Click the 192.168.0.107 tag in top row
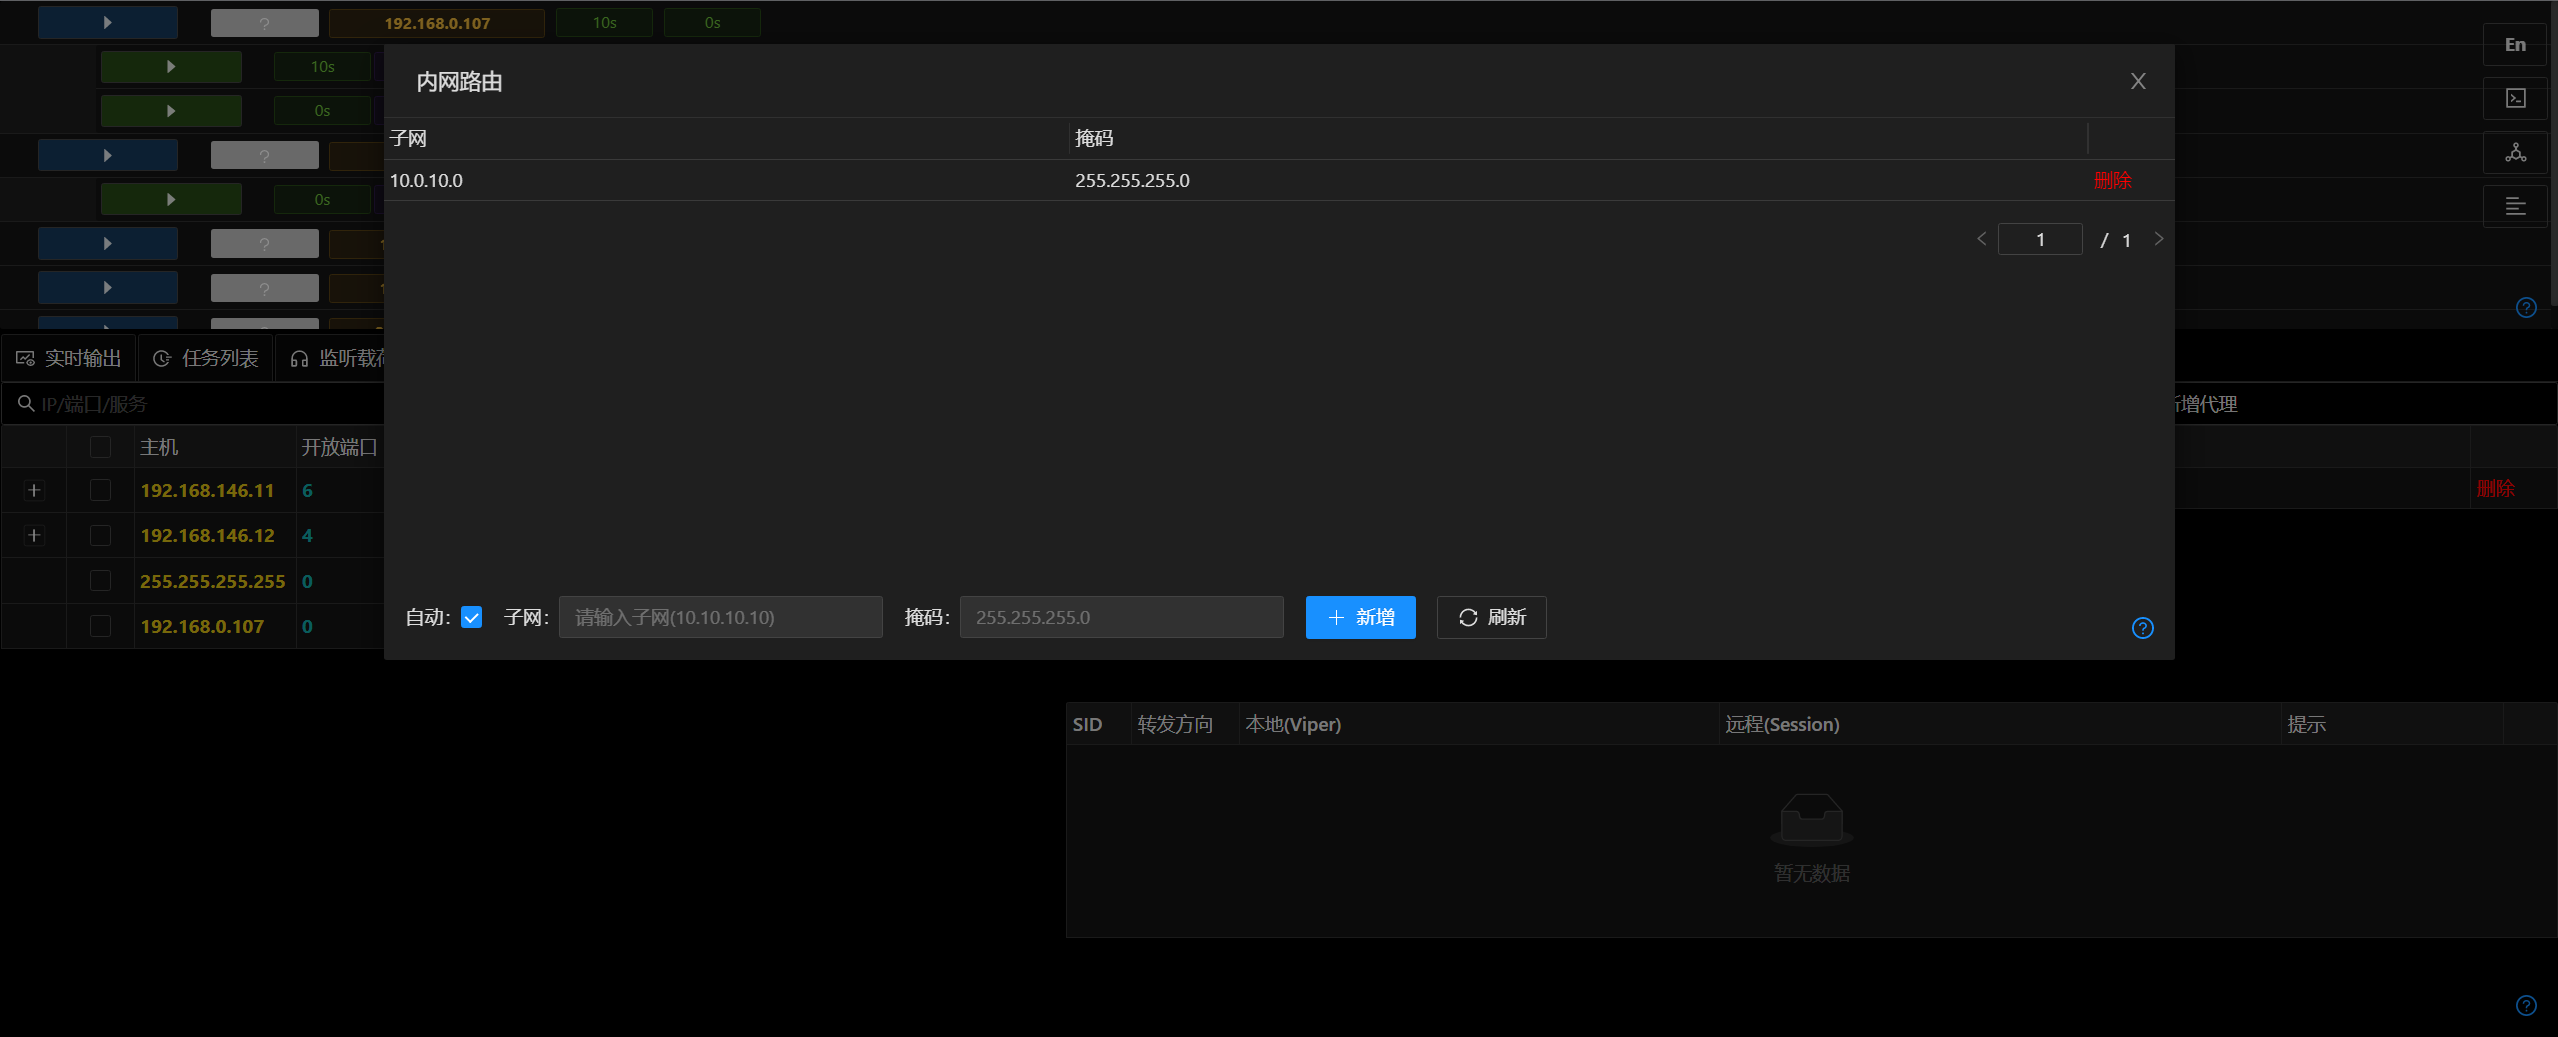Viewport: 2558px width, 1037px height. pos(437,23)
